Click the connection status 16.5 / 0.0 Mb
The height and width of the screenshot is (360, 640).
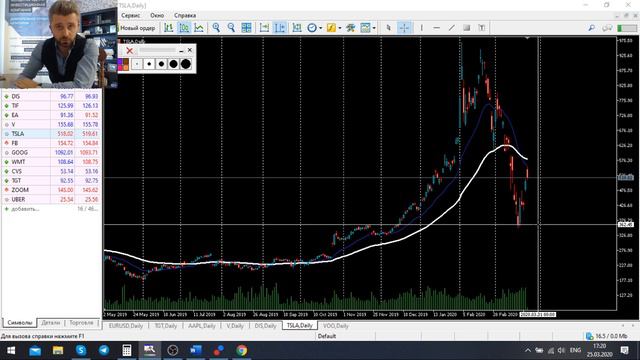click(606, 336)
